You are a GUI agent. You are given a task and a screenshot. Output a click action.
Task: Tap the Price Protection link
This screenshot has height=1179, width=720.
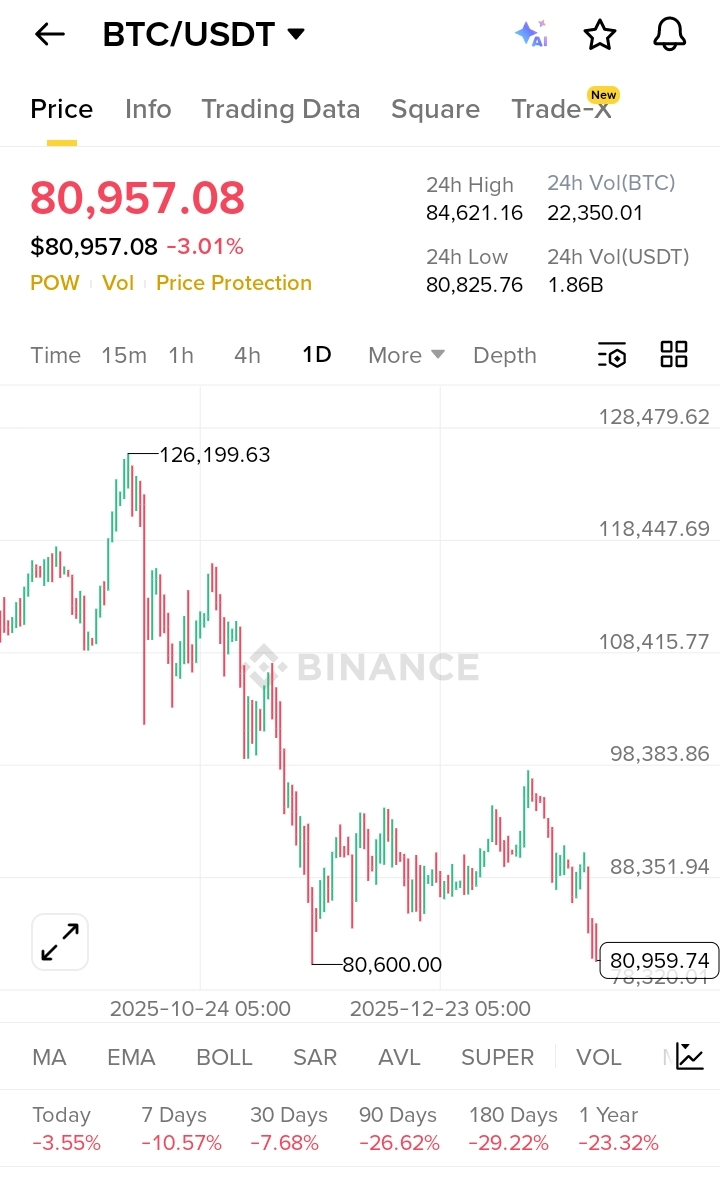234,283
